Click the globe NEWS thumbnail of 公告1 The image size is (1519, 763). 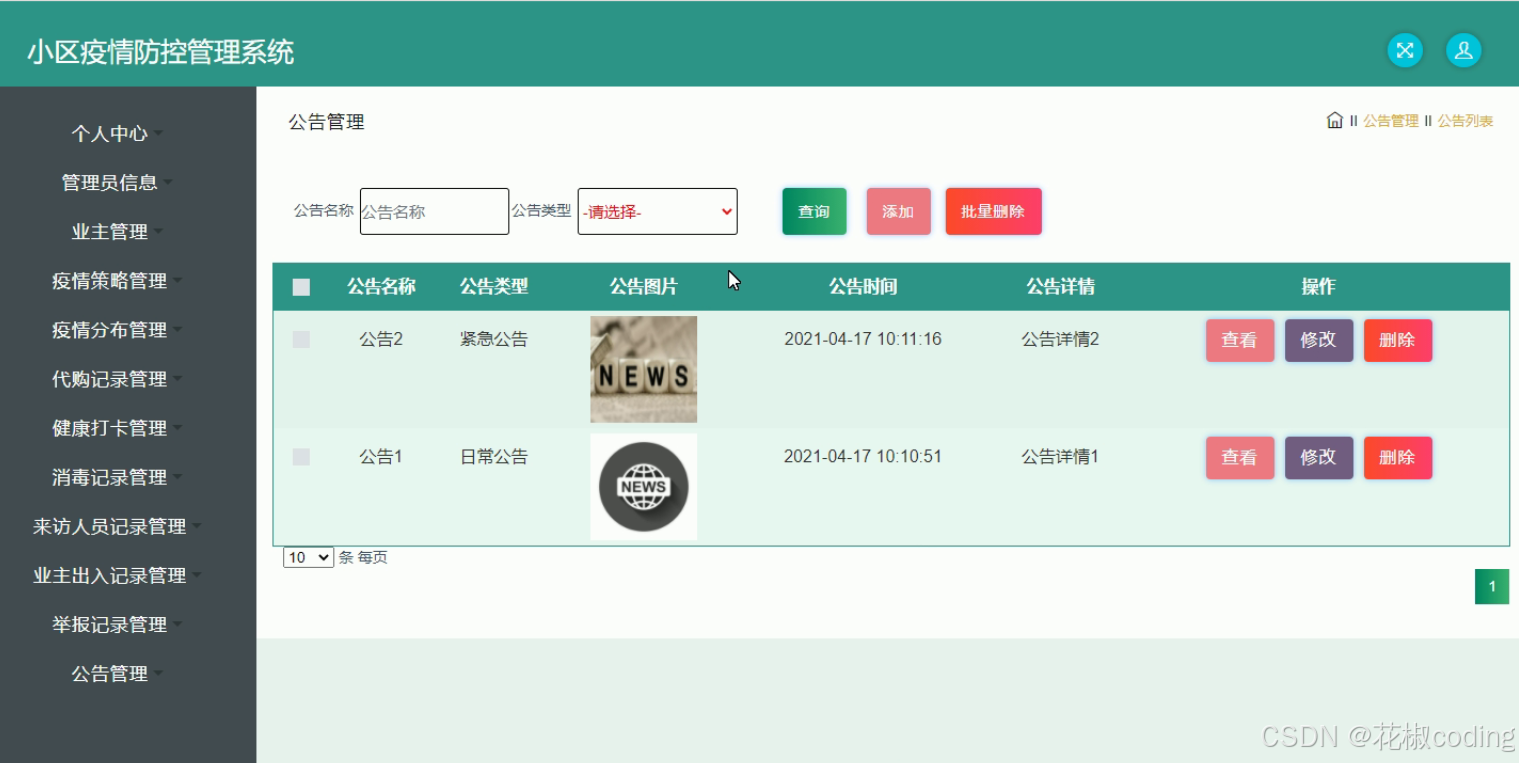pos(643,487)
